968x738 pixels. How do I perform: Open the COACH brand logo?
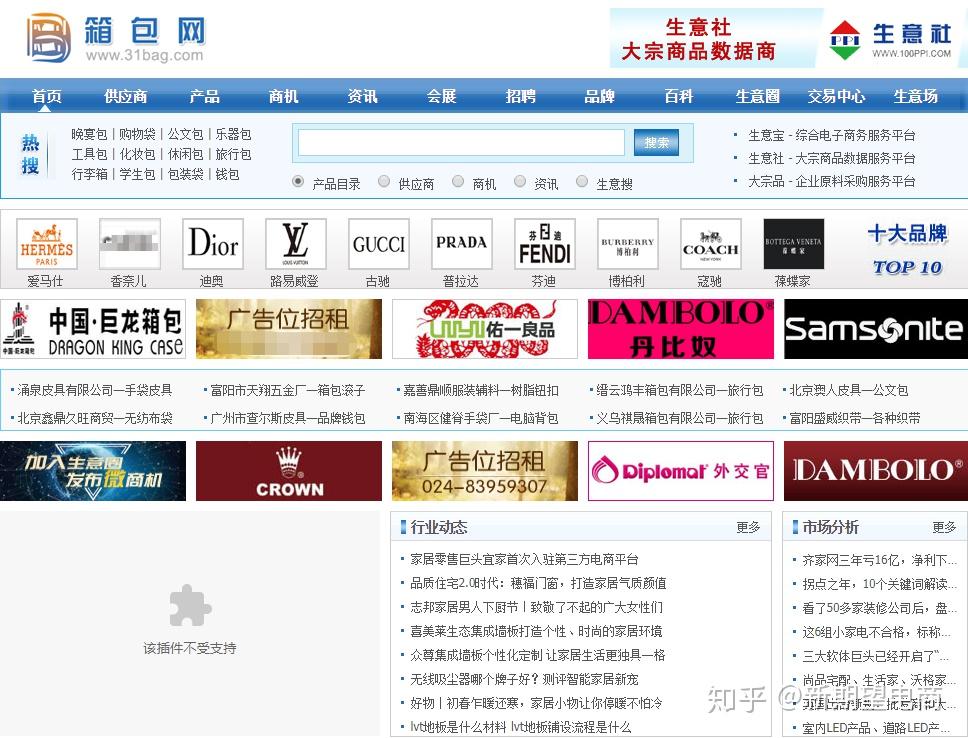pos(711,244)
